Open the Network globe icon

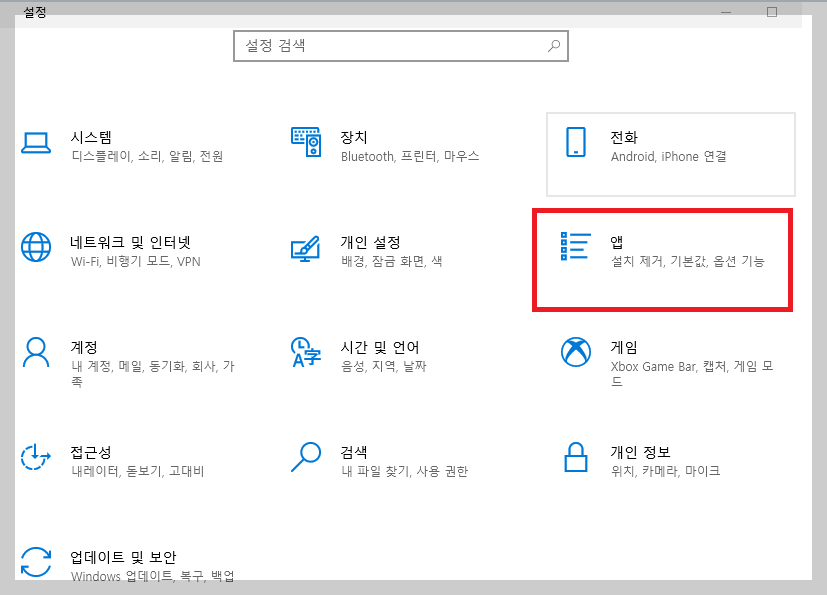pos(36,247)
